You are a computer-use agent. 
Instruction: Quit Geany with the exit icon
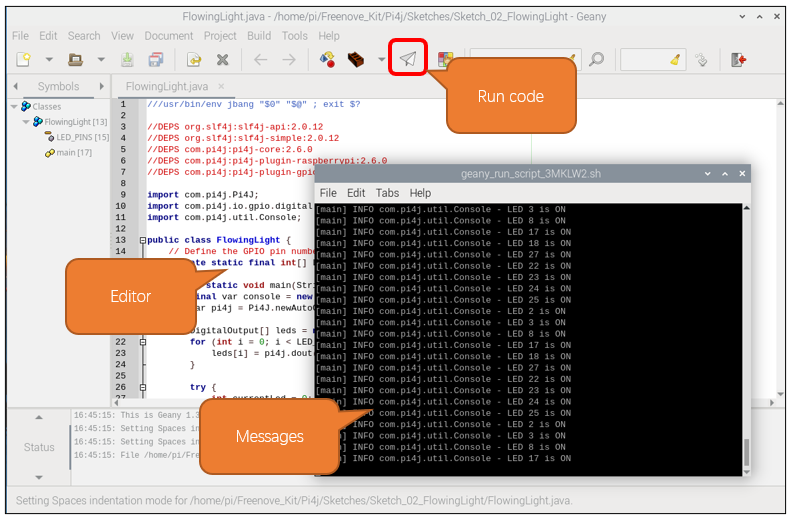[x=739, y=60]
